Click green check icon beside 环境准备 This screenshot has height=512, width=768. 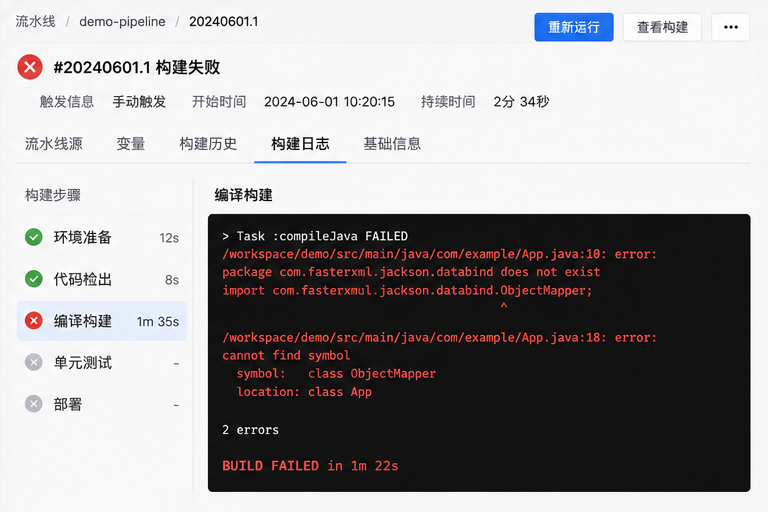34,237
